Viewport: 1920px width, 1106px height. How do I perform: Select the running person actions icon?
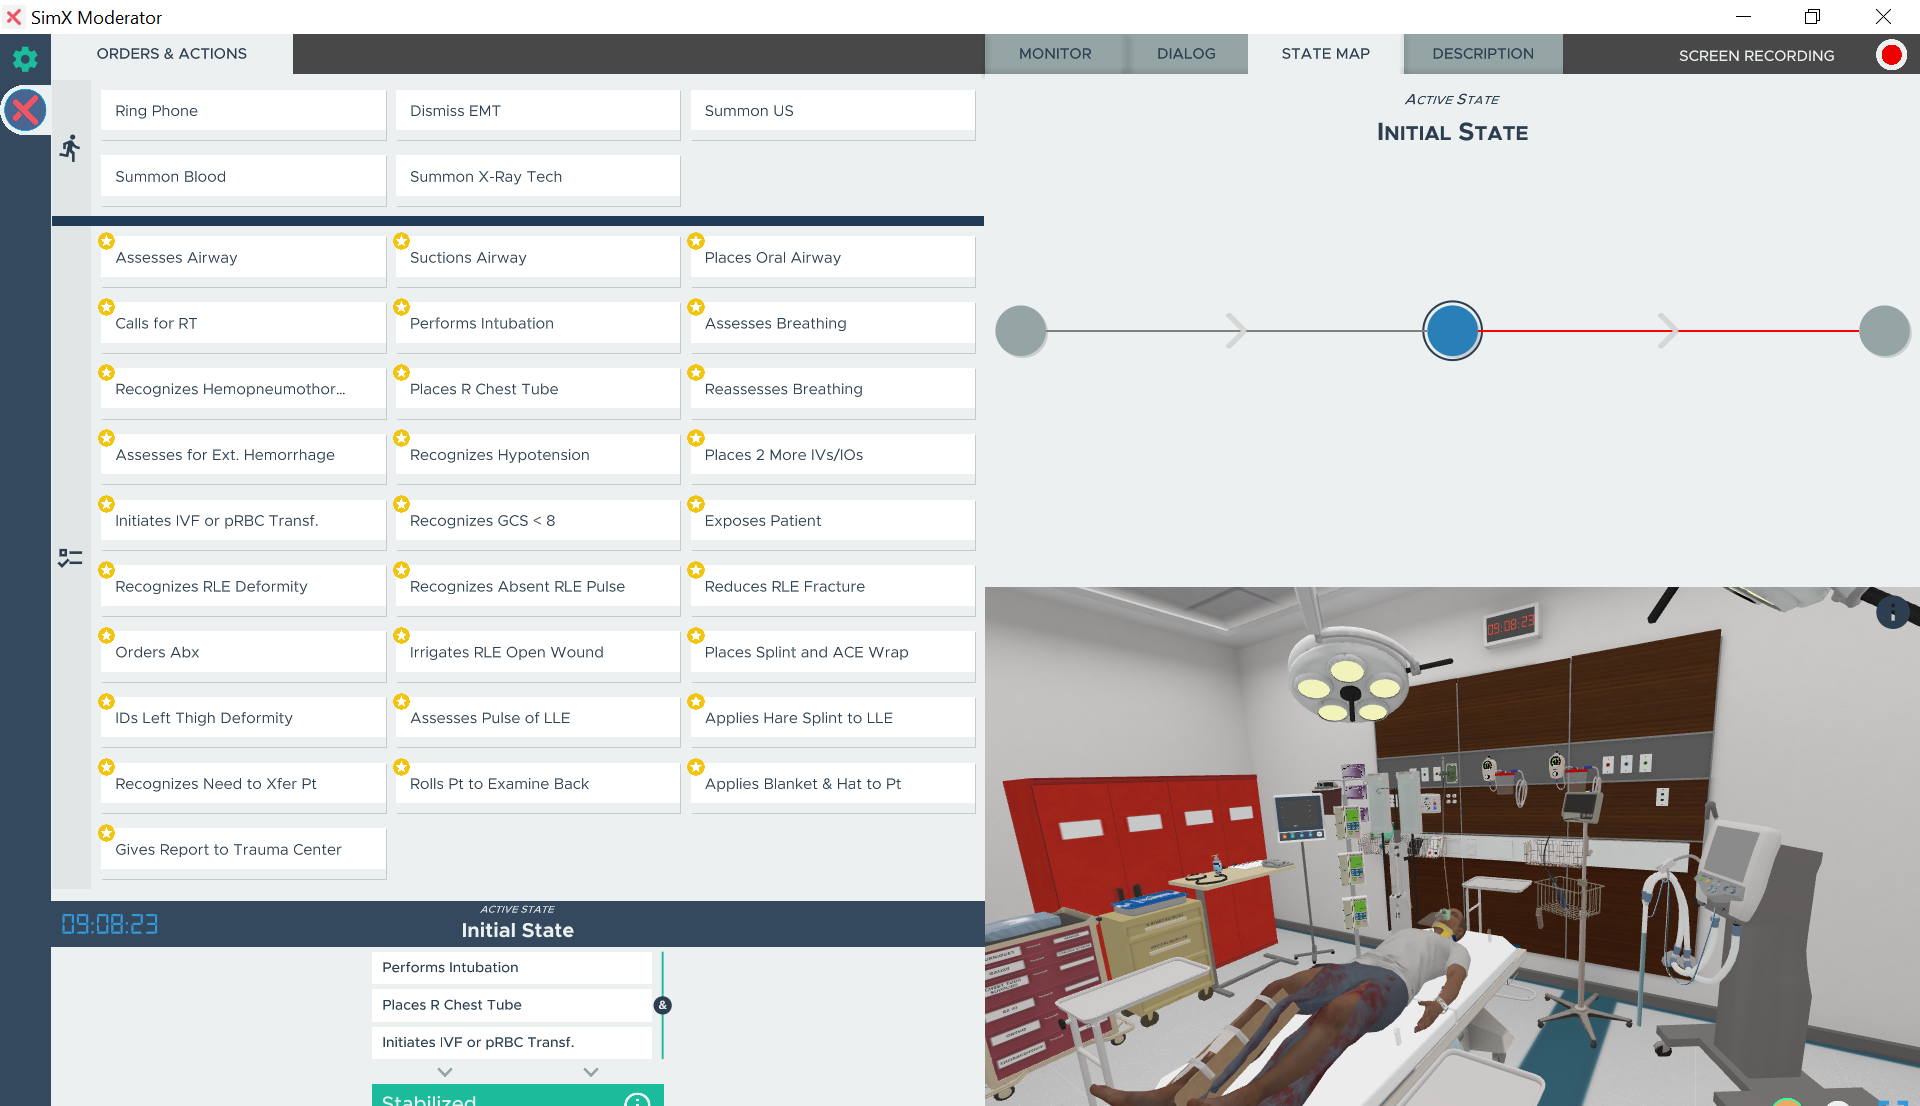point(70,149)
